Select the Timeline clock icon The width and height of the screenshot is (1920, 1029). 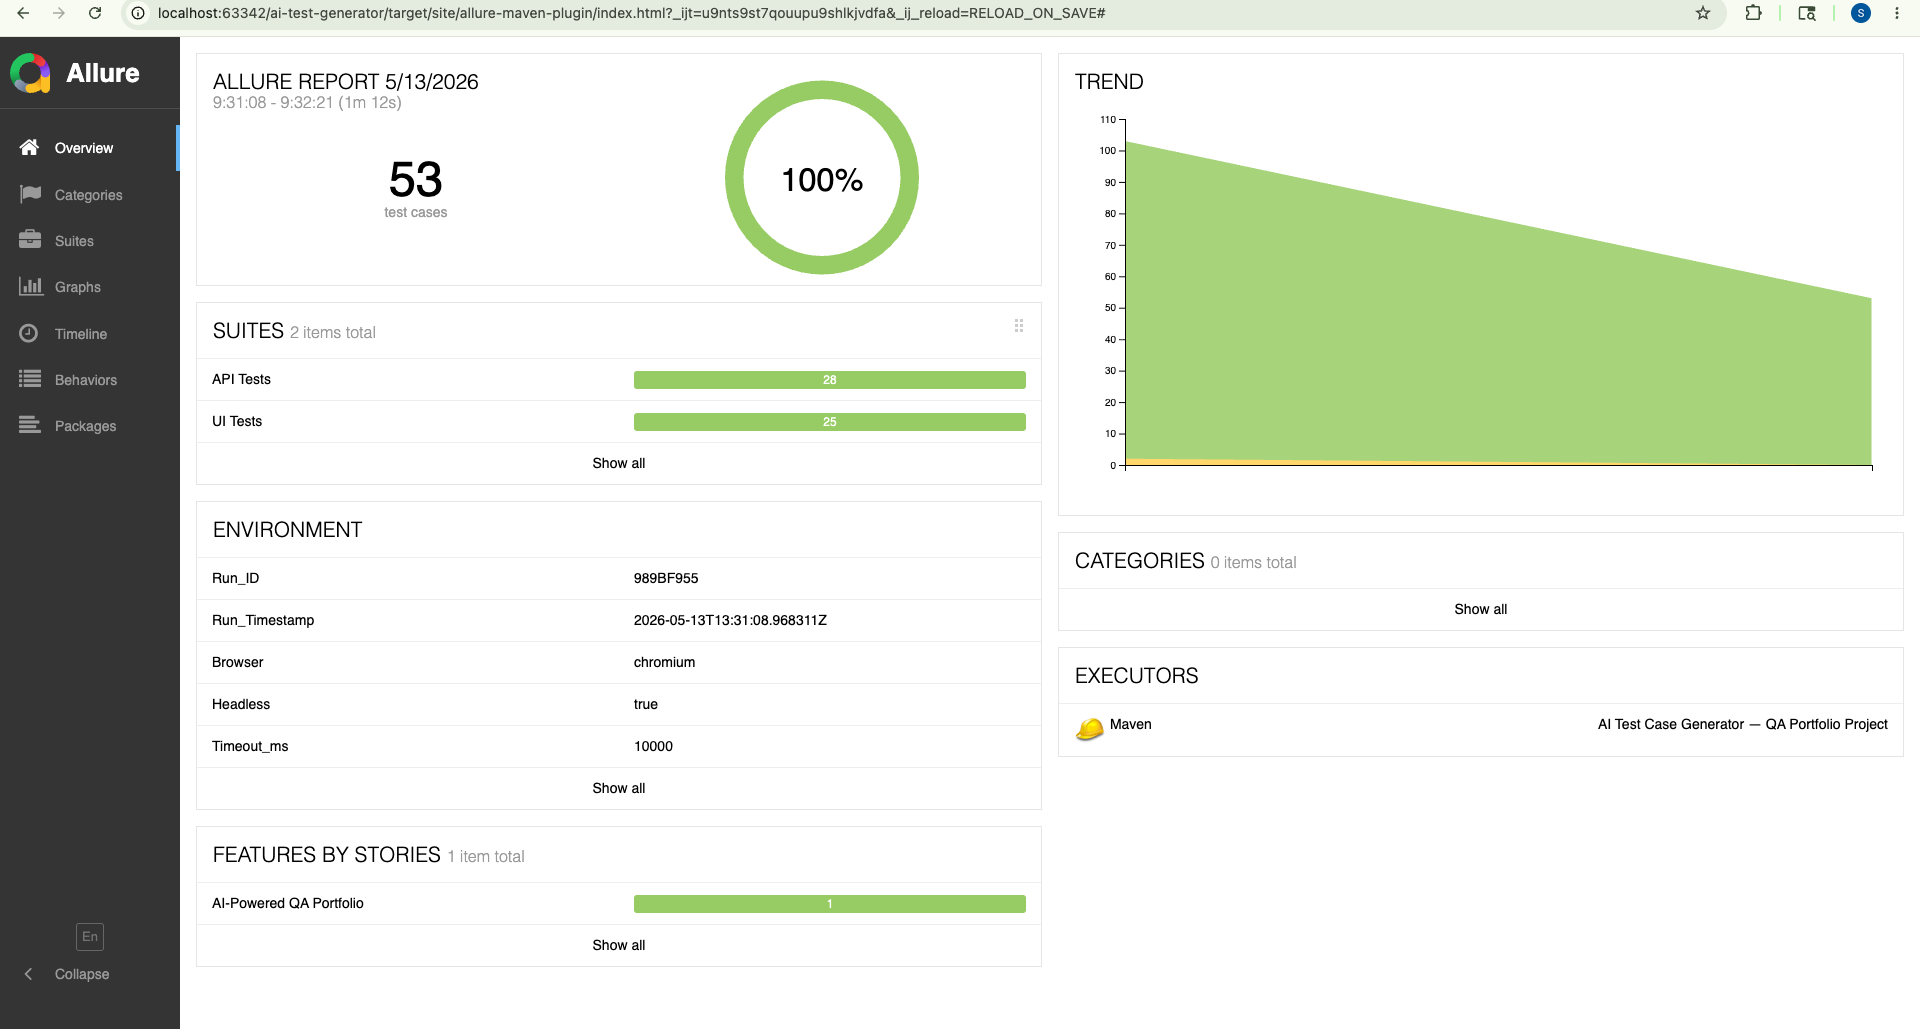(29, 333)
